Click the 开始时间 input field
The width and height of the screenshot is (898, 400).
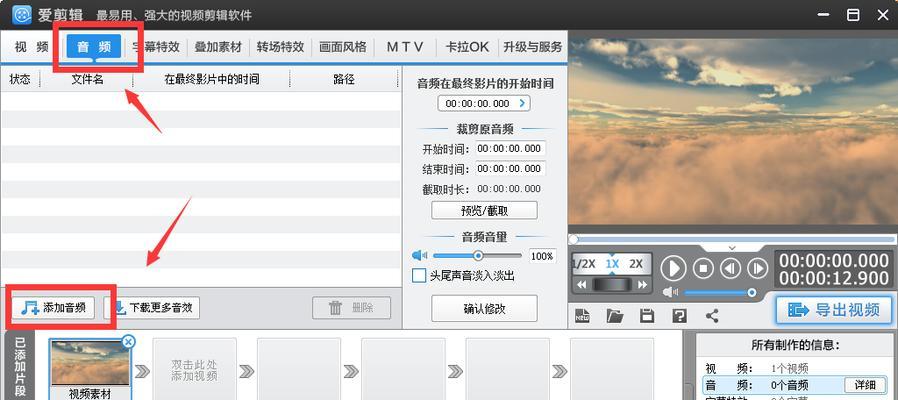[x=510, y=149]
